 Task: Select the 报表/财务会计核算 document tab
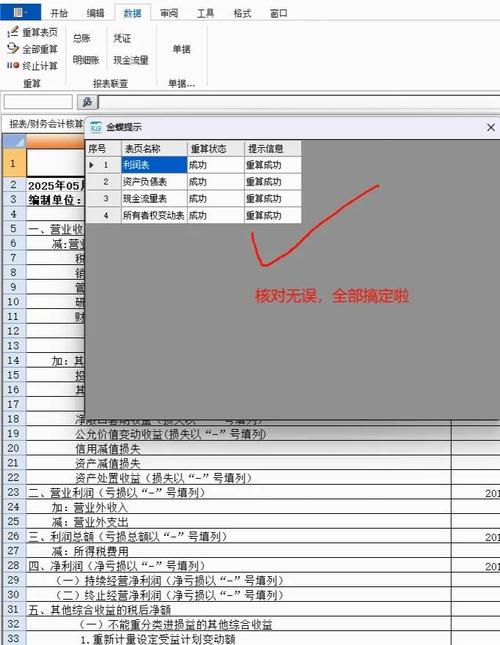pos(46,124)
